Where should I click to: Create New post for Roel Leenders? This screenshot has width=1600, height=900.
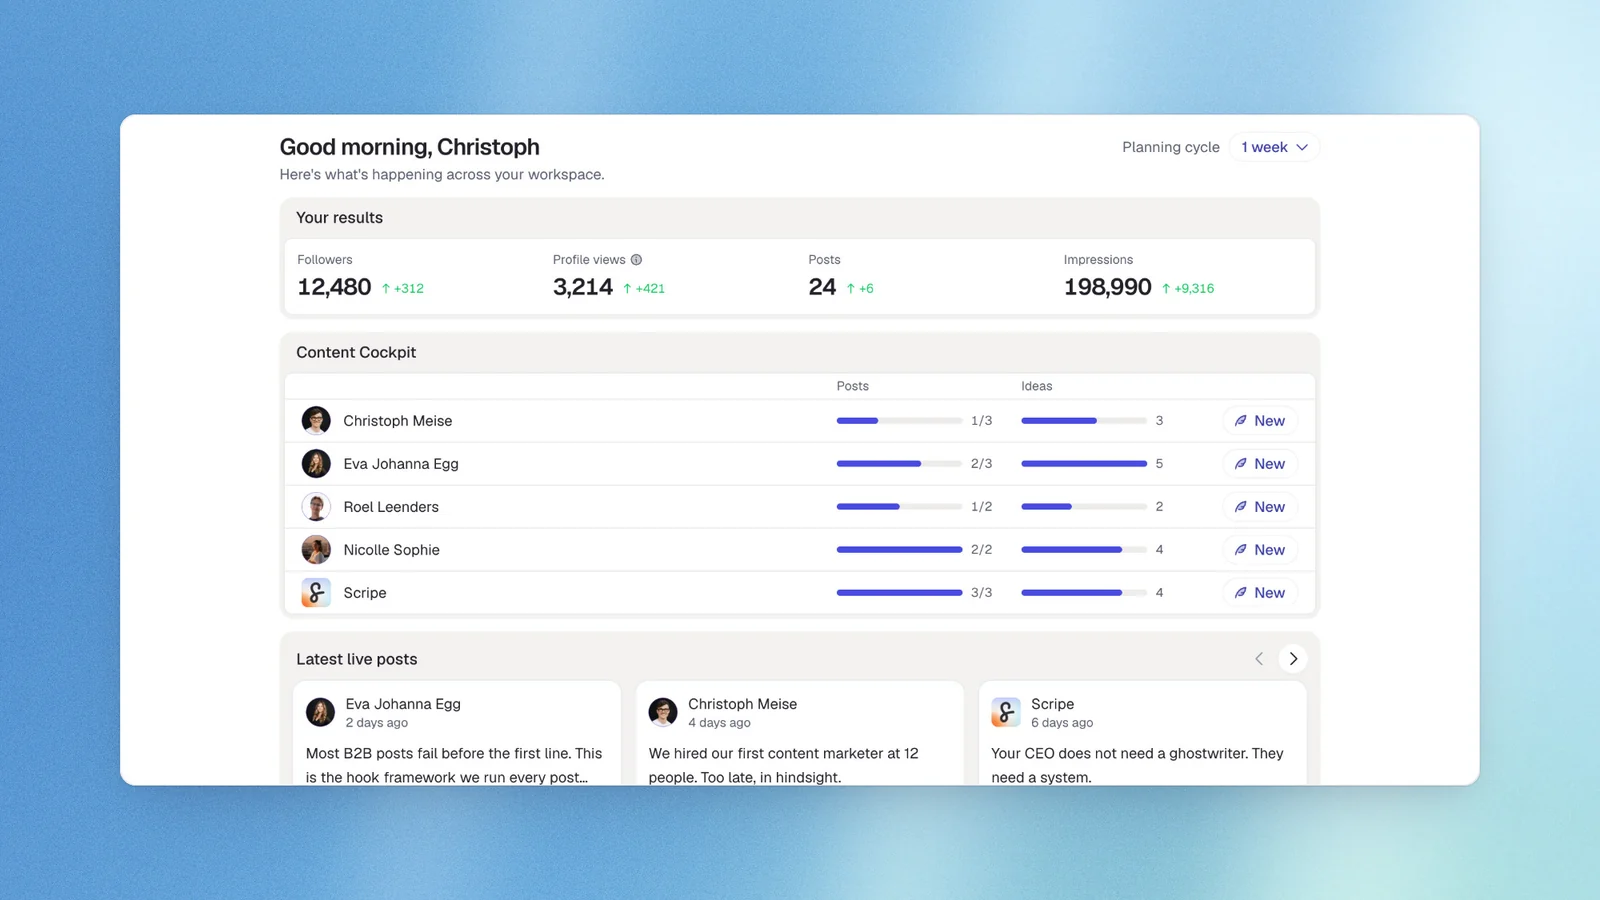1260,507
